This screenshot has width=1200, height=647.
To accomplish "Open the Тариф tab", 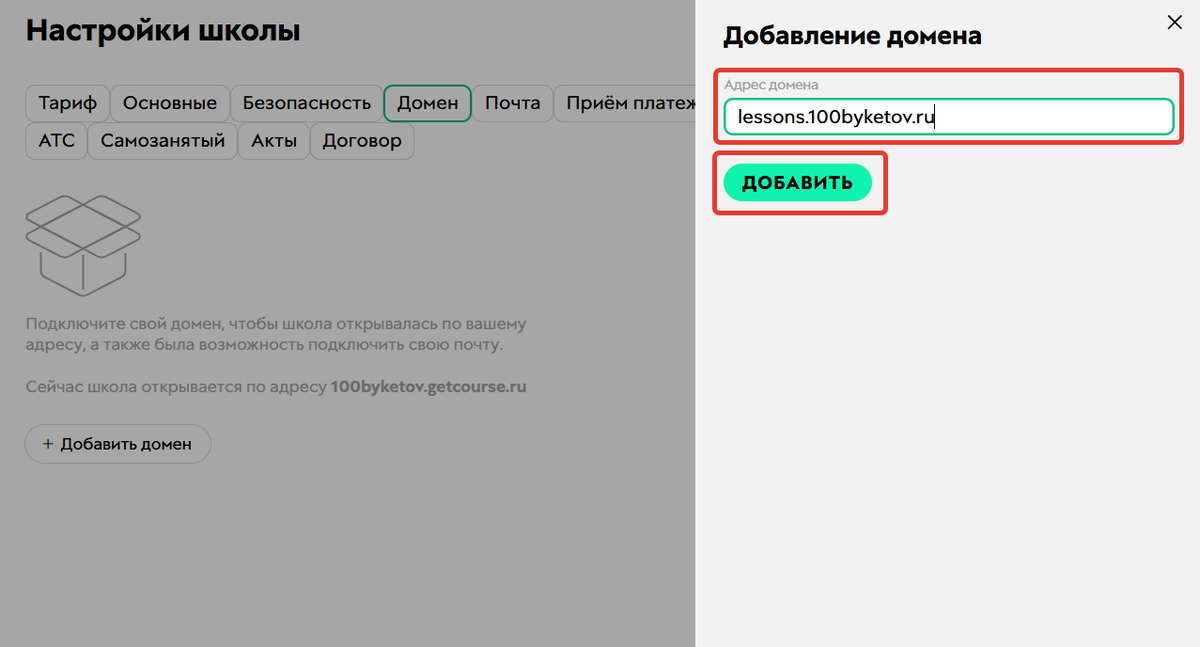I will pos(67,103).
